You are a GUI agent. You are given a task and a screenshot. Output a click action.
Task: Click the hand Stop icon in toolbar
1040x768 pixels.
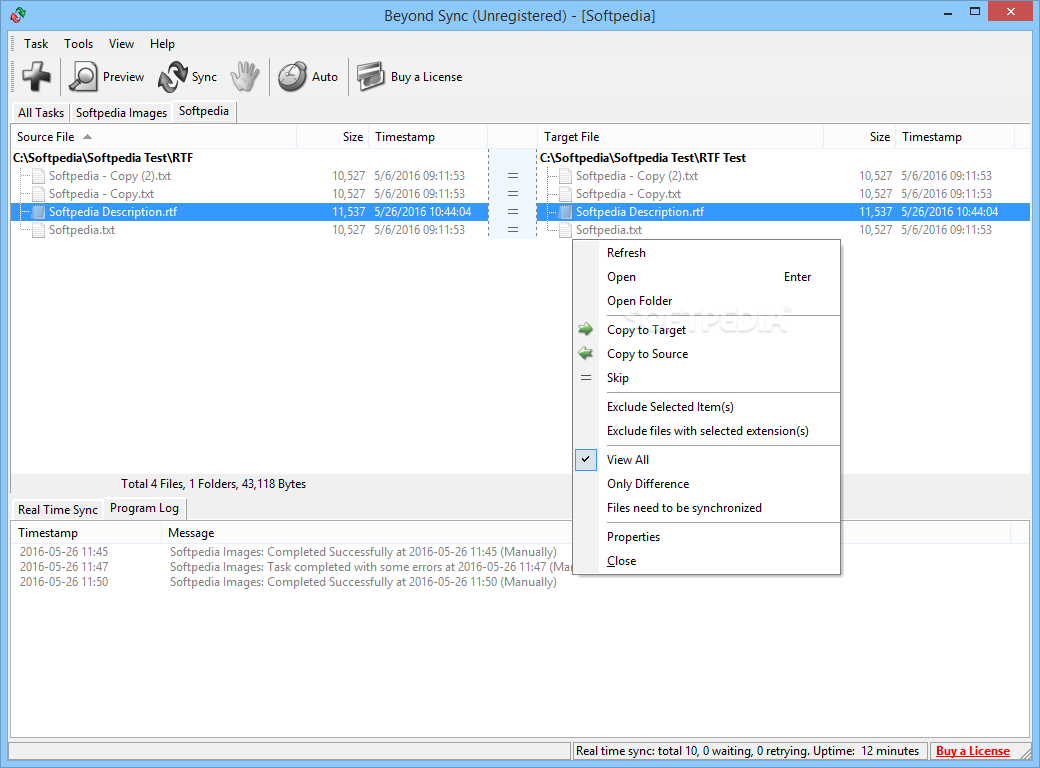point(245,77)
